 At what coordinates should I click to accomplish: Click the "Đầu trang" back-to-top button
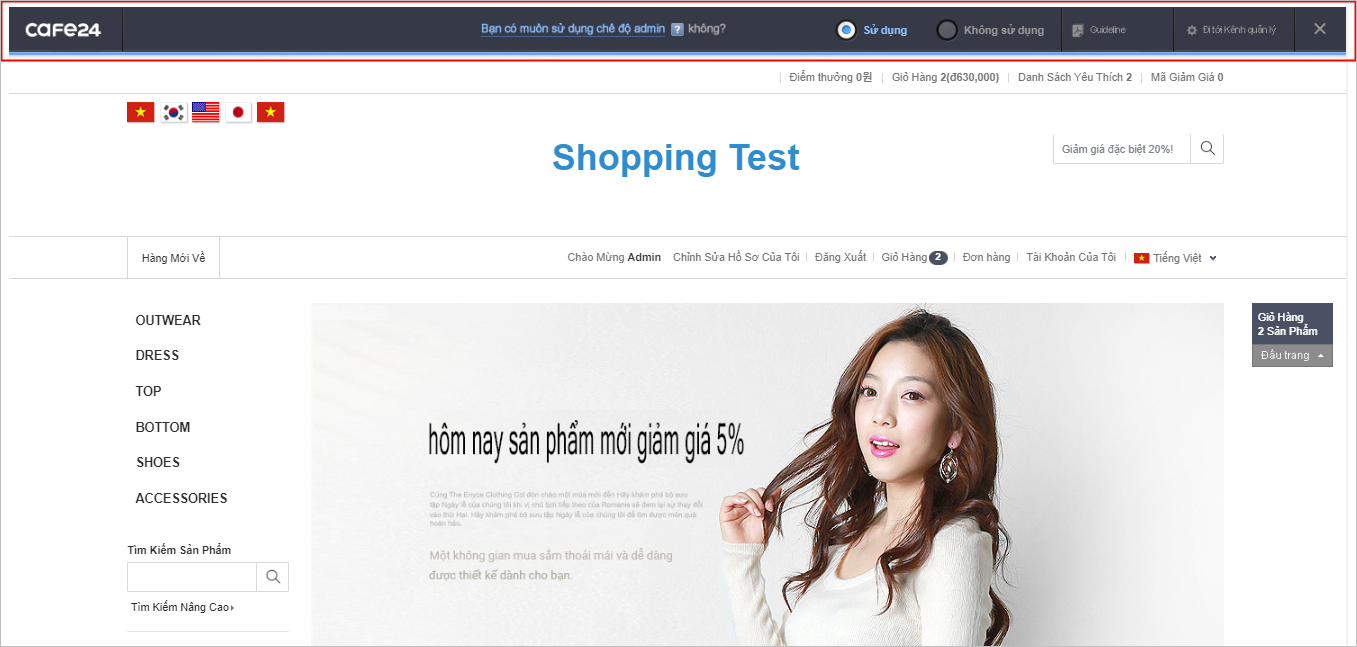pos(1291,356)
